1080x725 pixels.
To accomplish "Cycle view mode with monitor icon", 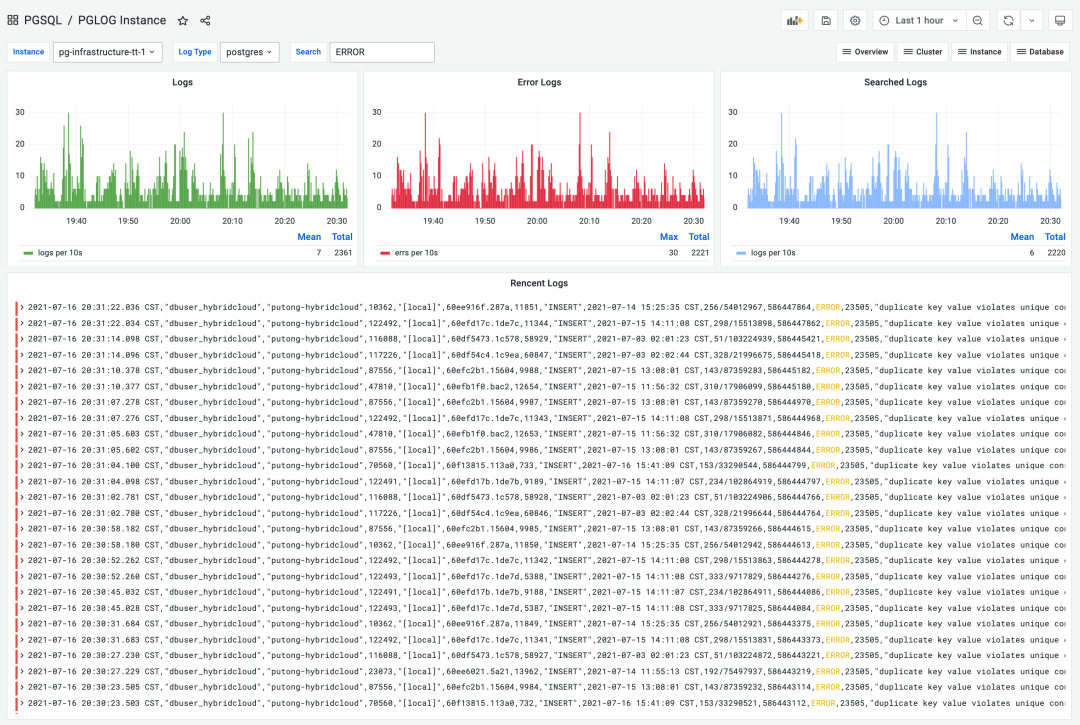I will [1060, 21].
